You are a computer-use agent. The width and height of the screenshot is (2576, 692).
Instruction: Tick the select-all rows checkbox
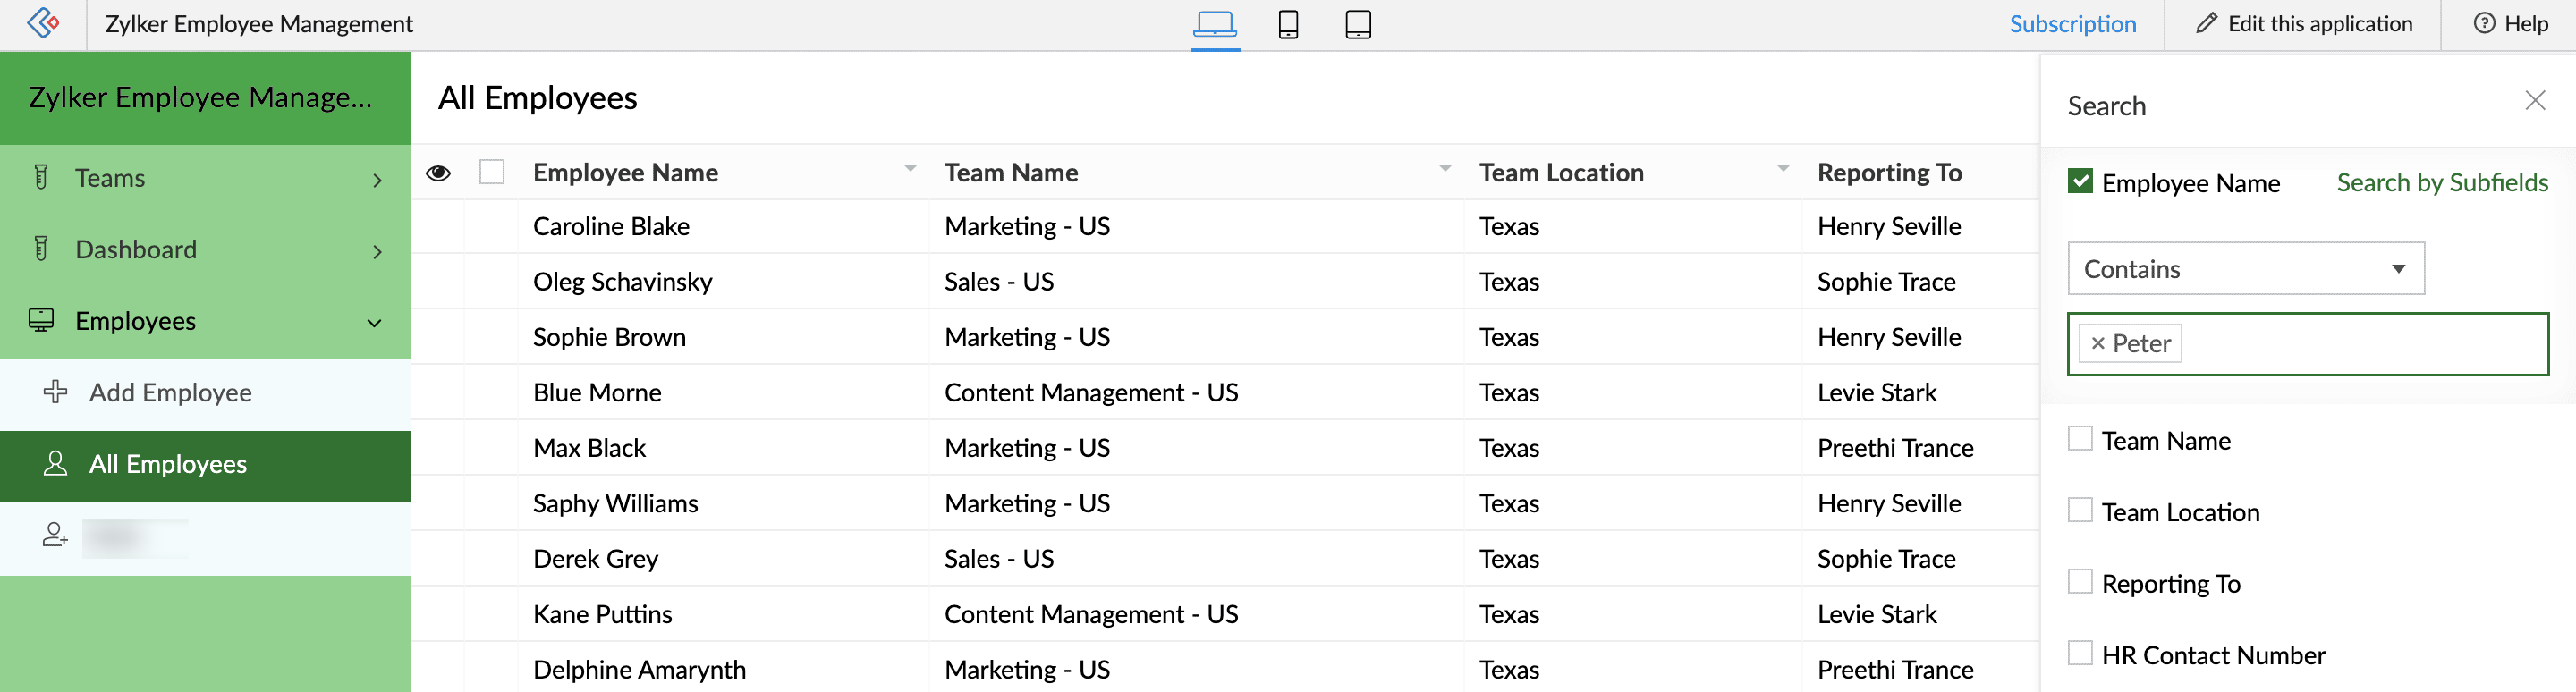492,173
